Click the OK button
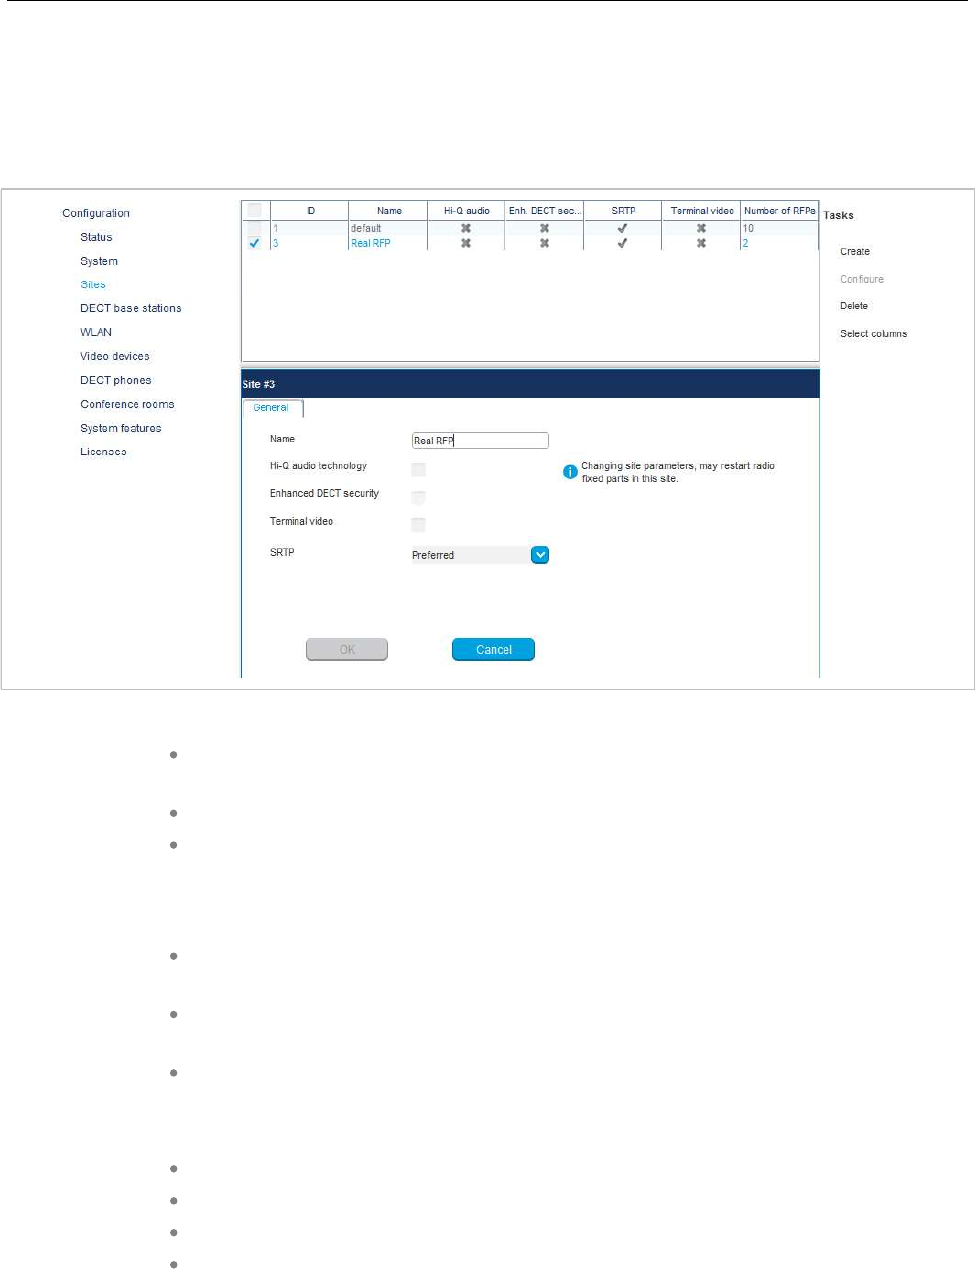This screenshot has width=976, height=1269. point(347,650)
